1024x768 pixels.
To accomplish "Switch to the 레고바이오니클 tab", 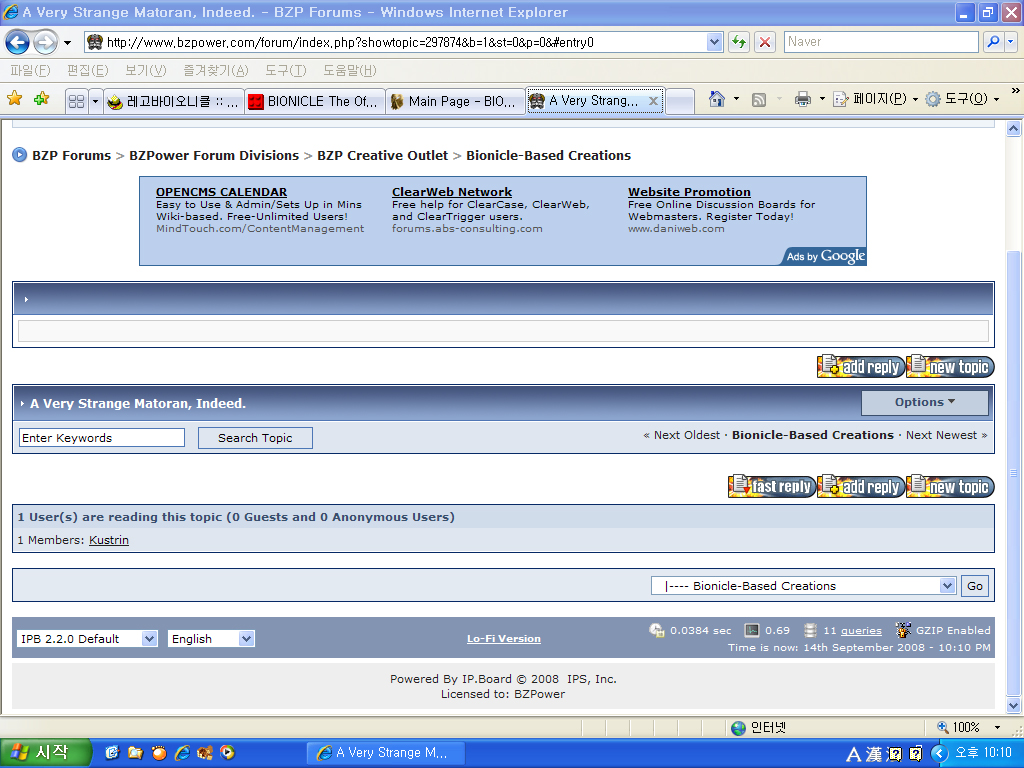I will pos(174,101).
